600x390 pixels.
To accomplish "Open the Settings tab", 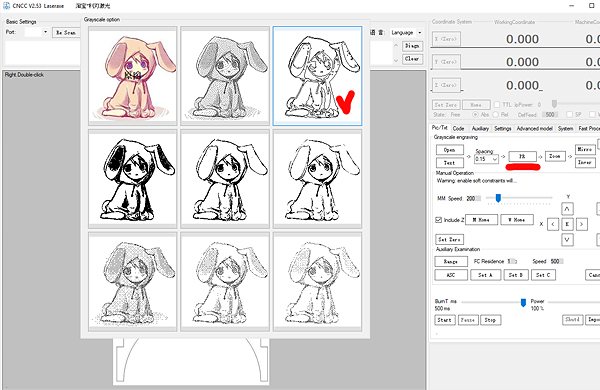I will pyautogui.click(x=502, y=129).
